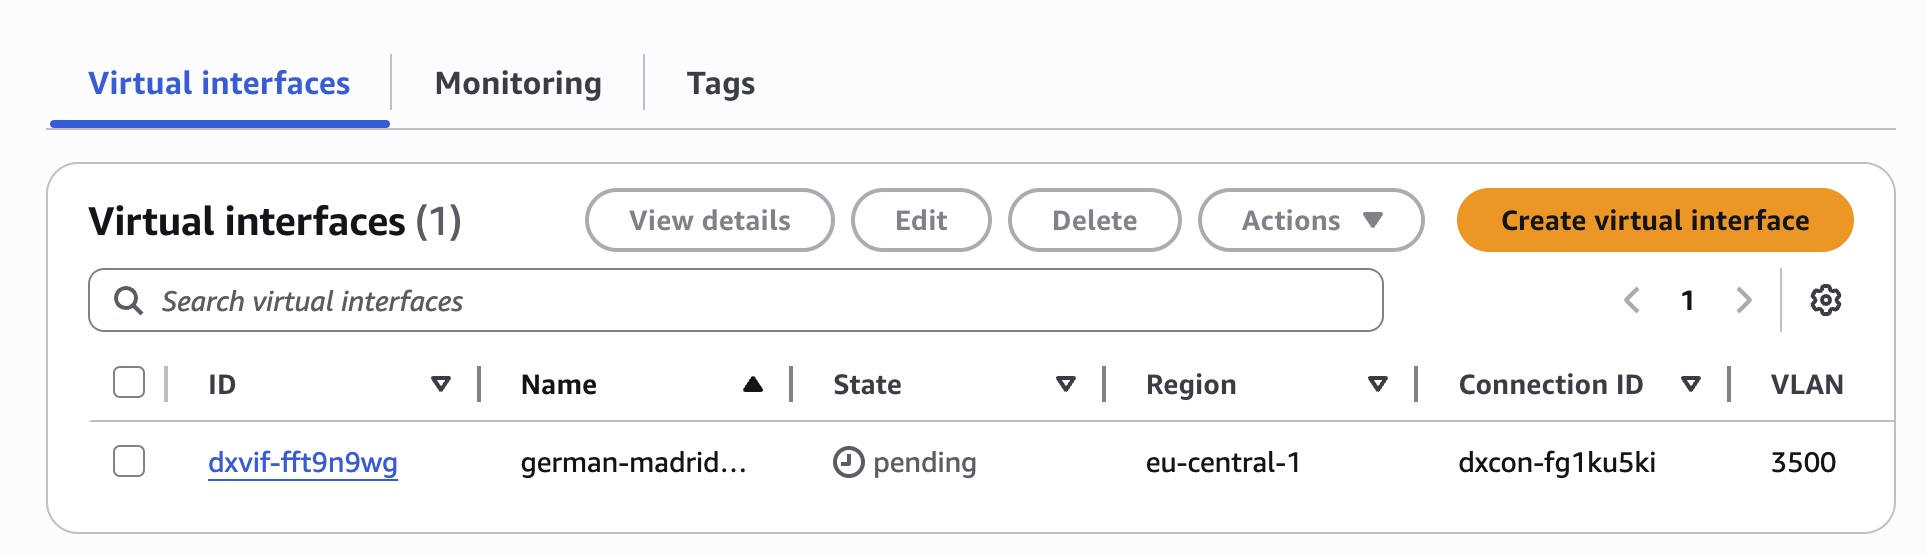This screenshot has height=556, width=1926.
Task: Open the dxvif-fft9n9wg interface link
Action: pos(303,462)
